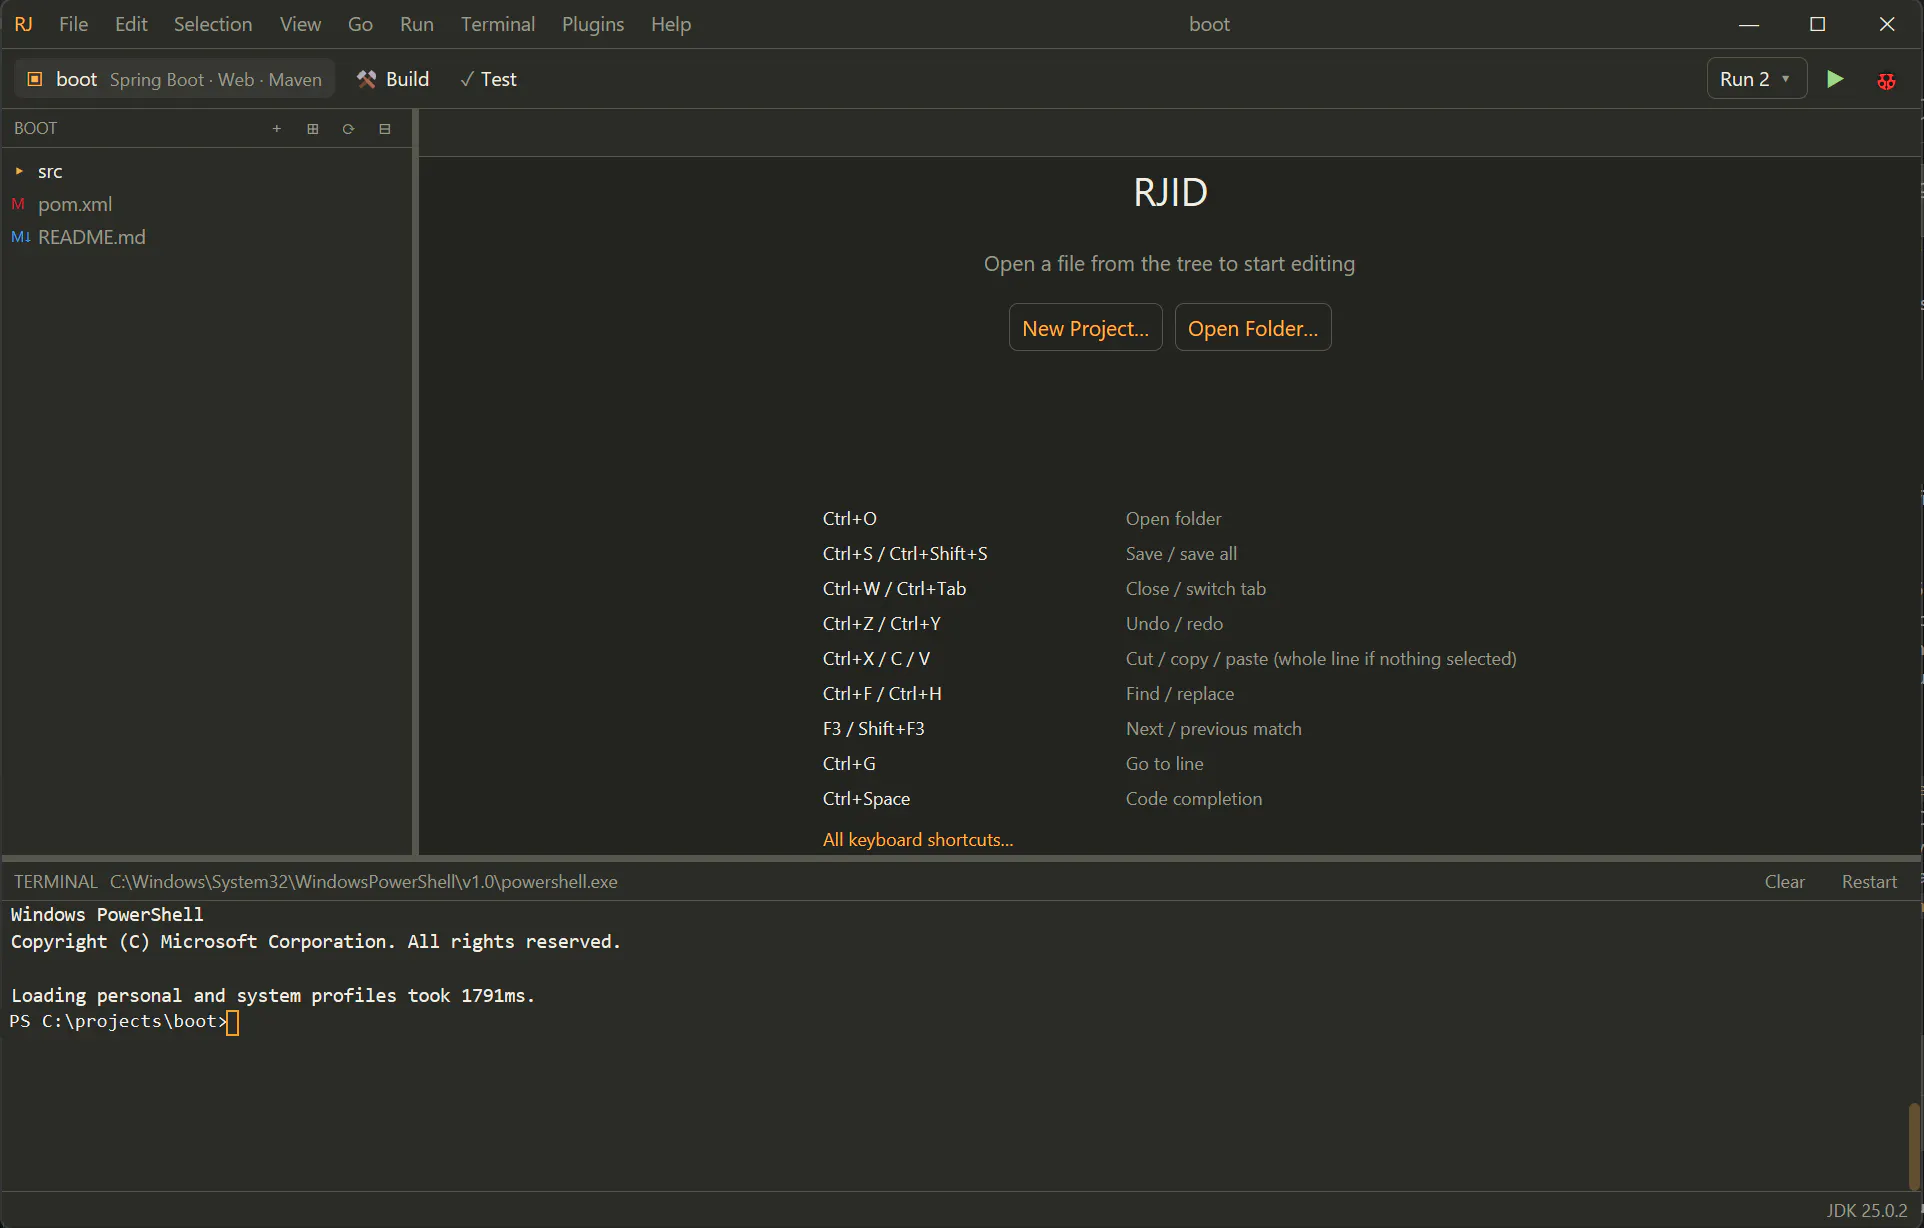The image size is (1924, 1228).
Task: Click the JDK 25.0.2 status entry
Action: [x=1866, y=1210]
